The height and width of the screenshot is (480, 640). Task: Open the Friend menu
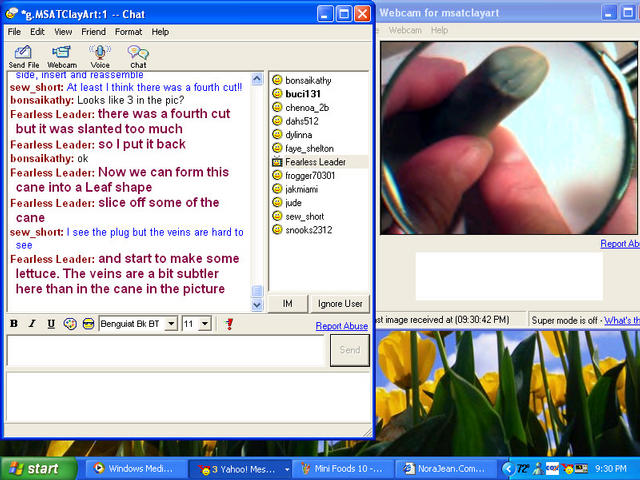tap(93, 32)
